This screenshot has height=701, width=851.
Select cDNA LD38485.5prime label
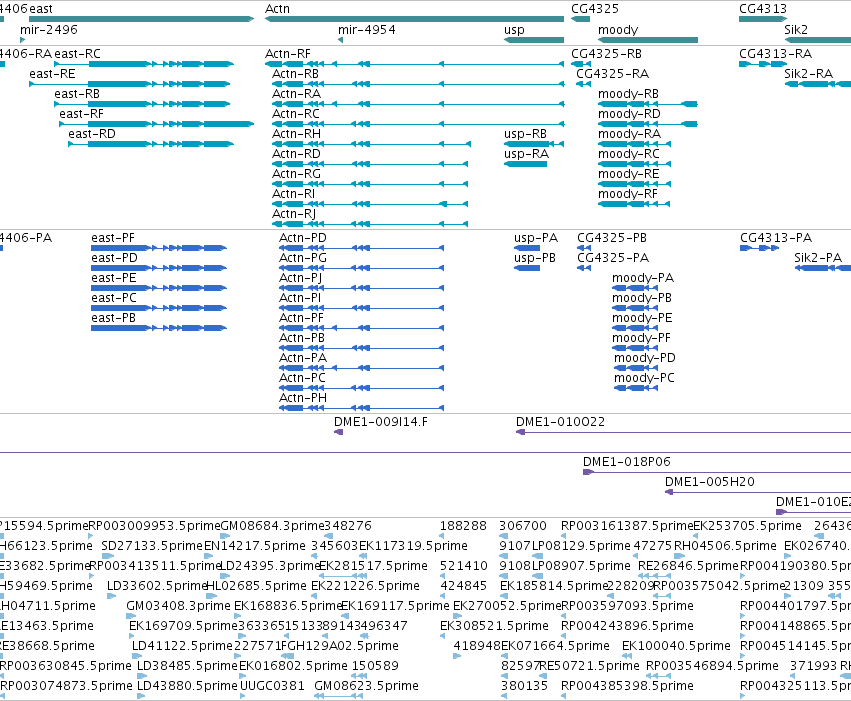(x=187, y=666)
